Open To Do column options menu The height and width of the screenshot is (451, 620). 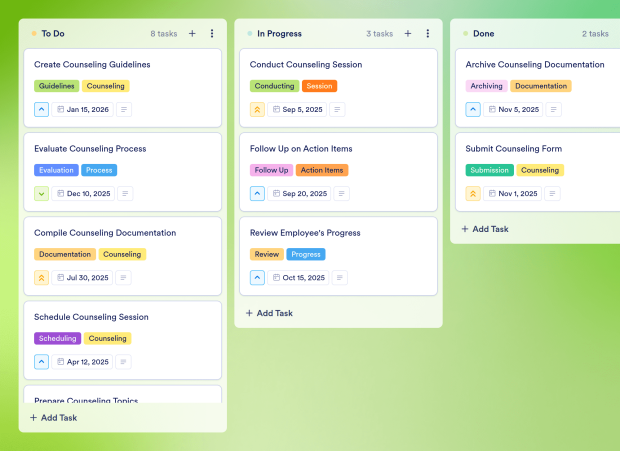point(212,34)
